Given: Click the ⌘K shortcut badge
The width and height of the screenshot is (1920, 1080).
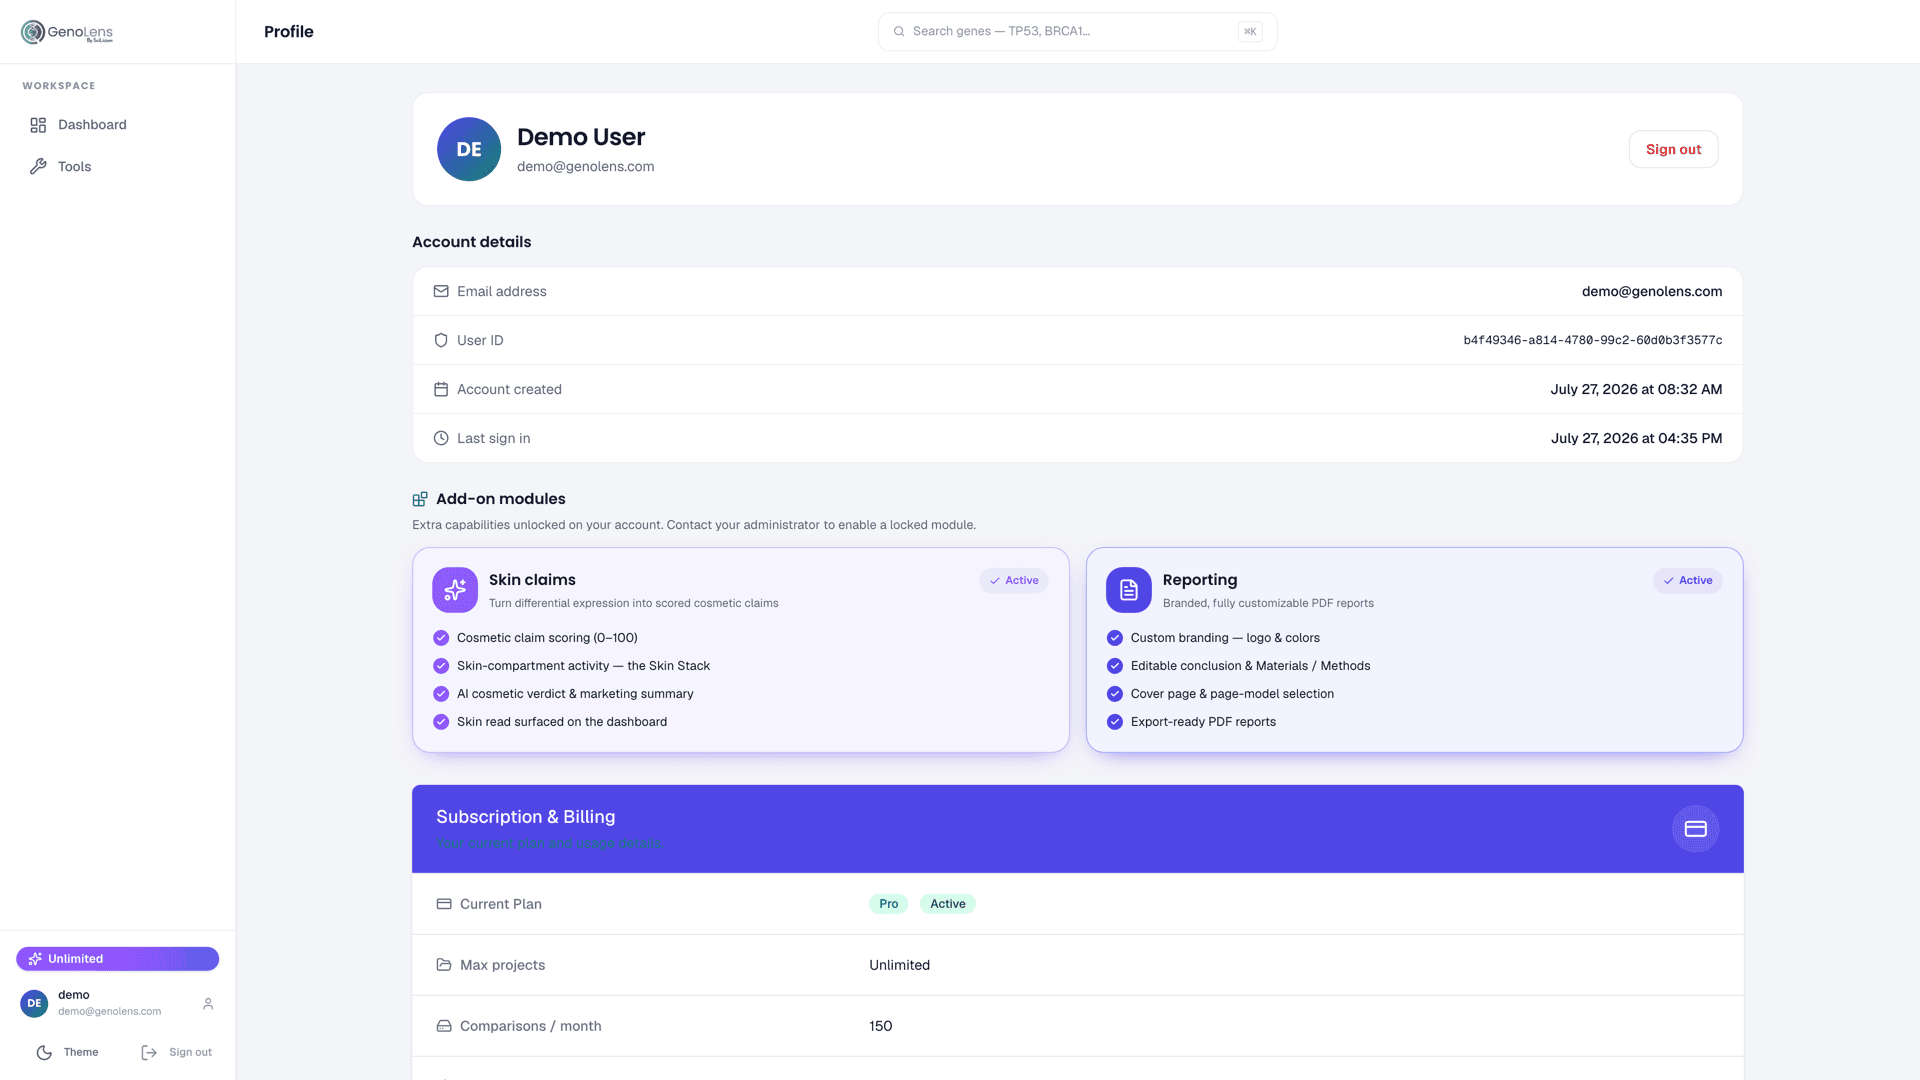Looking at the screenshot, I should tap(1250, 32).
